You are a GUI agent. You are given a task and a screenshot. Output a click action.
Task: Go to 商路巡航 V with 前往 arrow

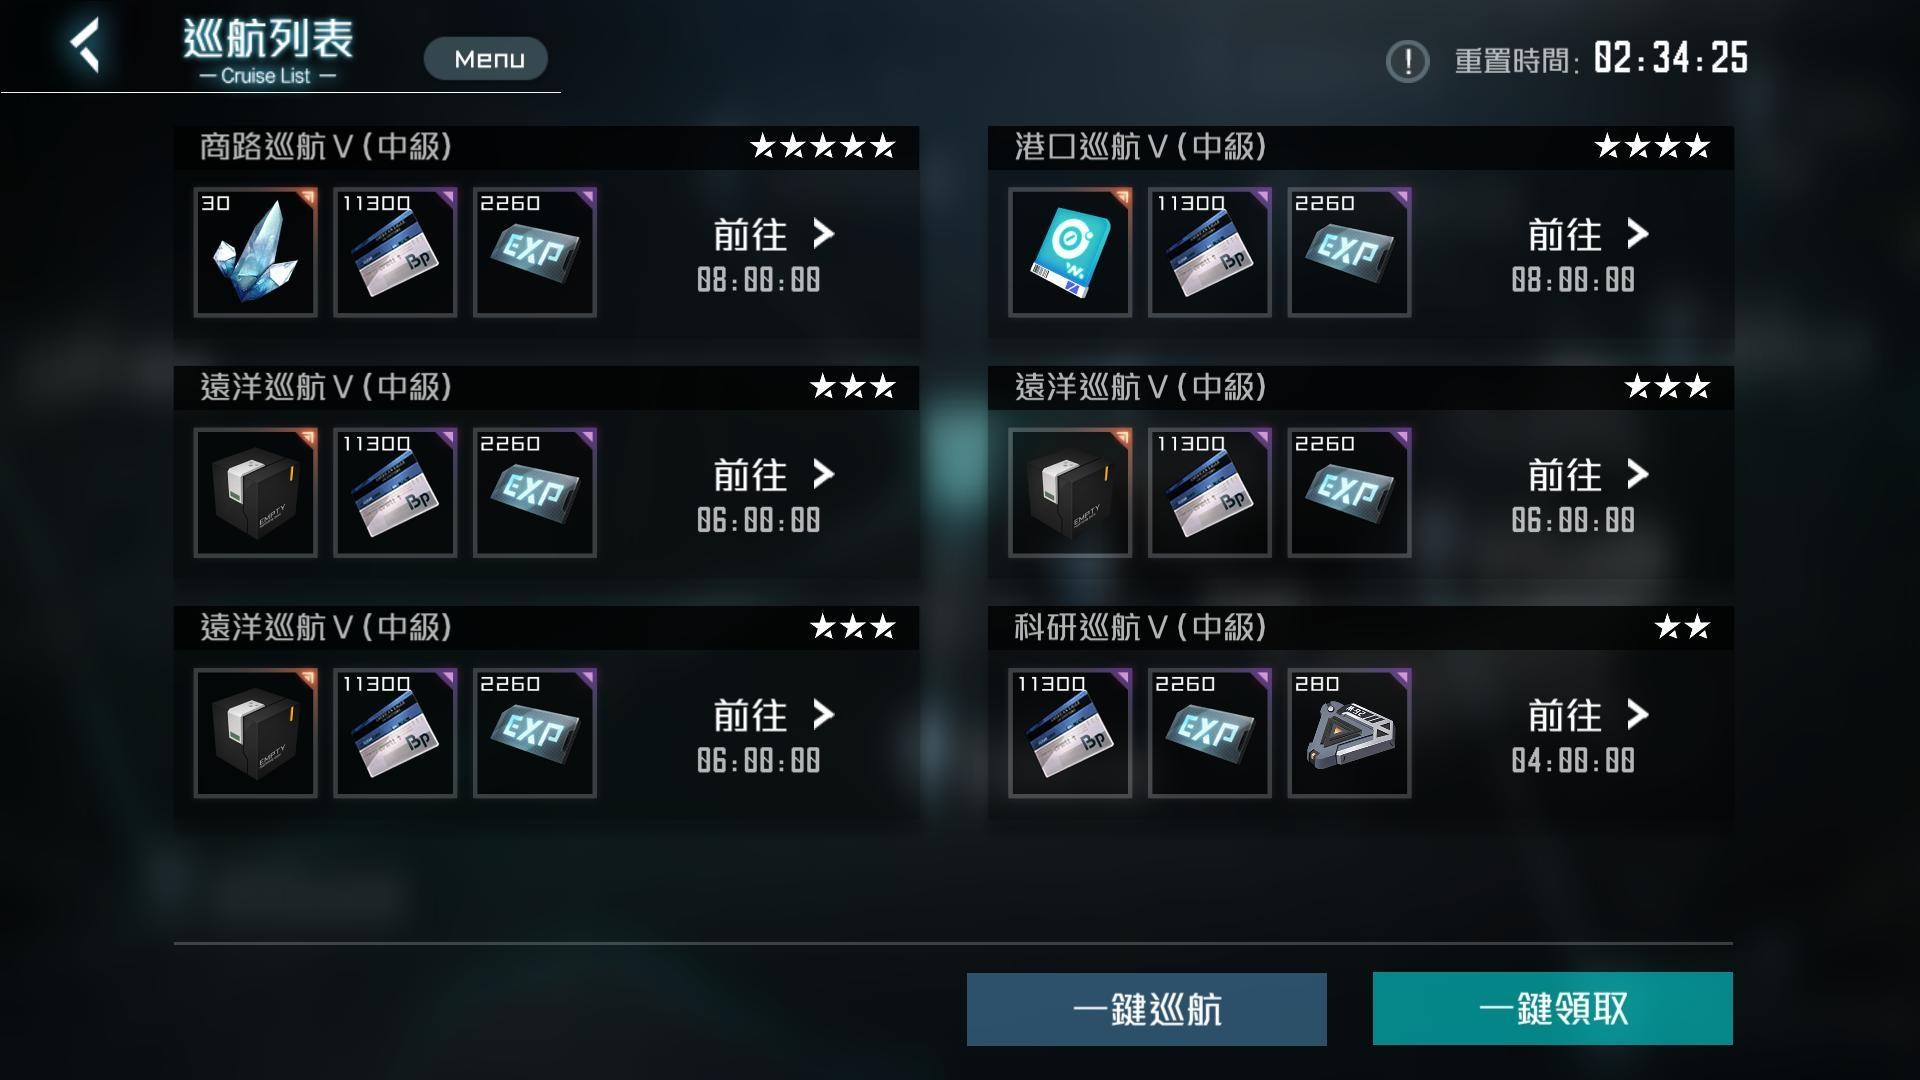click(x=773, y=235)
